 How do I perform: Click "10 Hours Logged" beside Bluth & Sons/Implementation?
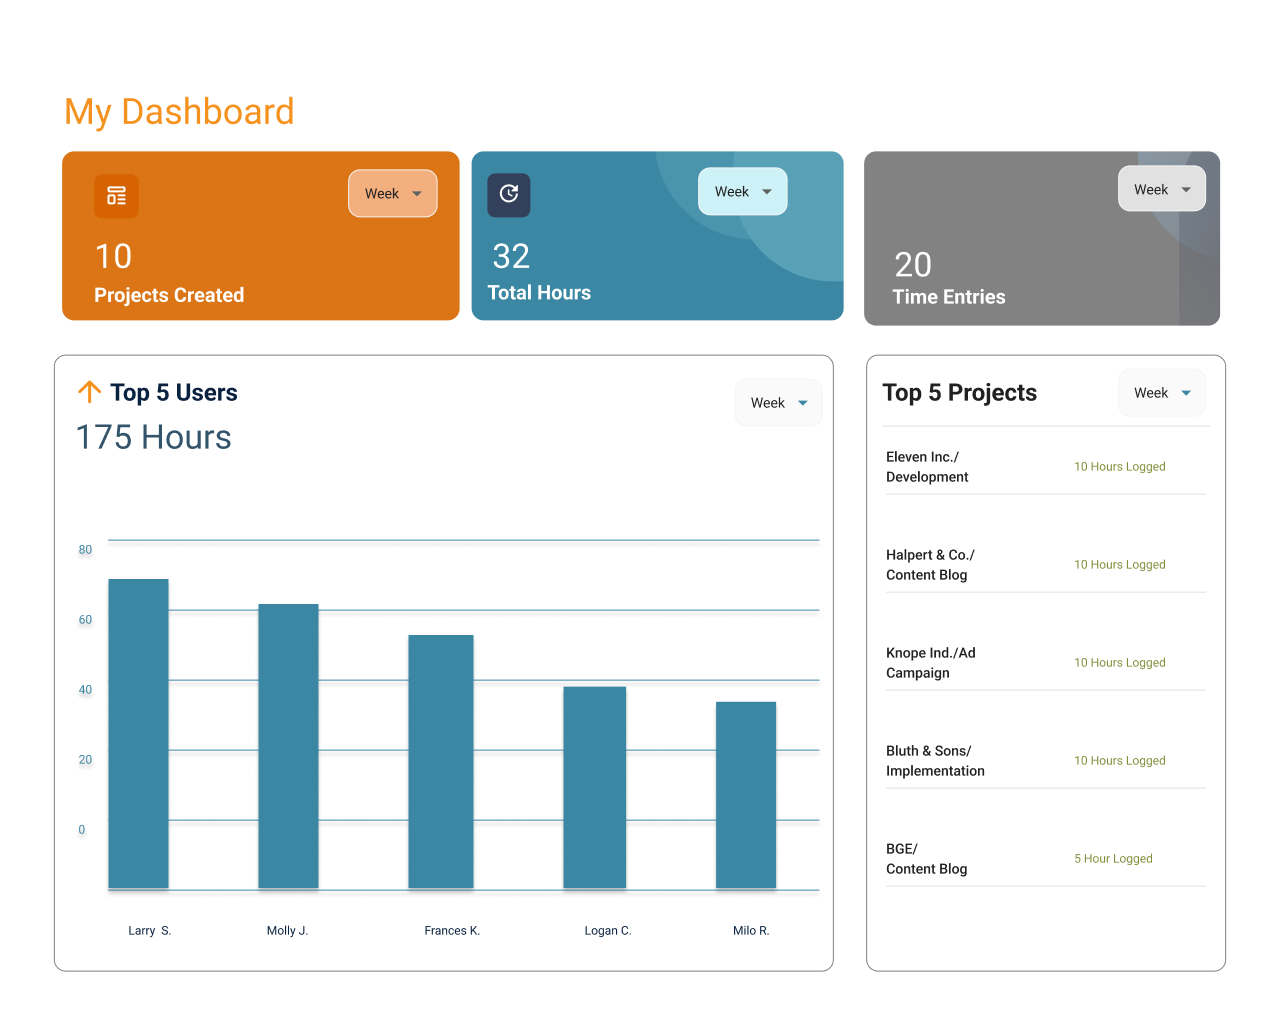pyautogui.click(x=1119, y=760)
